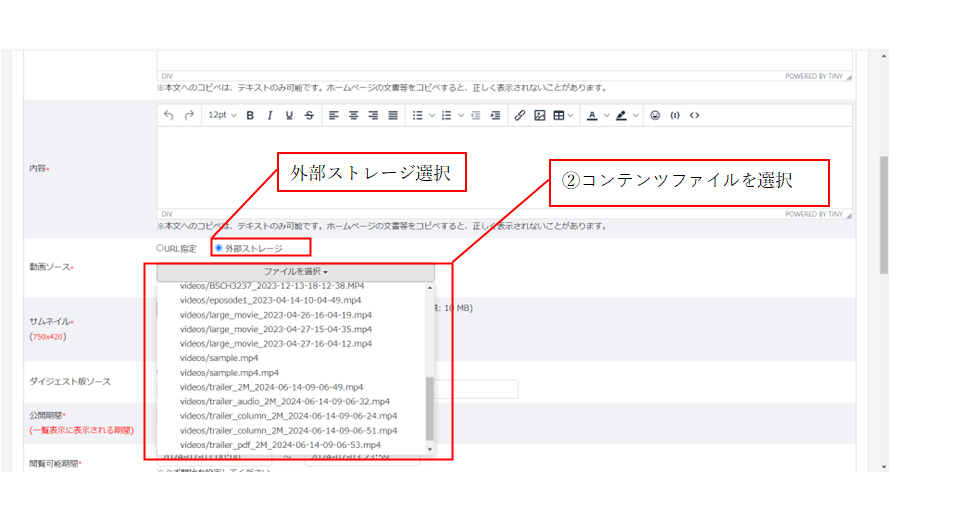This screenshot has width=969, height=511.
Task: Click the redo icon in editor toolbar
Action: tap(189, 116)
